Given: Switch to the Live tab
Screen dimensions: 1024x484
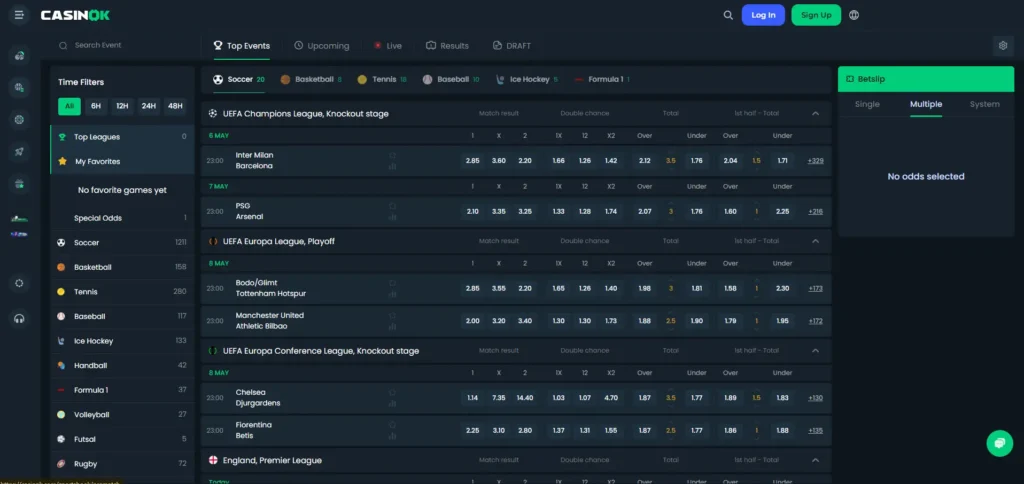Looking at the screenshot, I should [388, 46].
